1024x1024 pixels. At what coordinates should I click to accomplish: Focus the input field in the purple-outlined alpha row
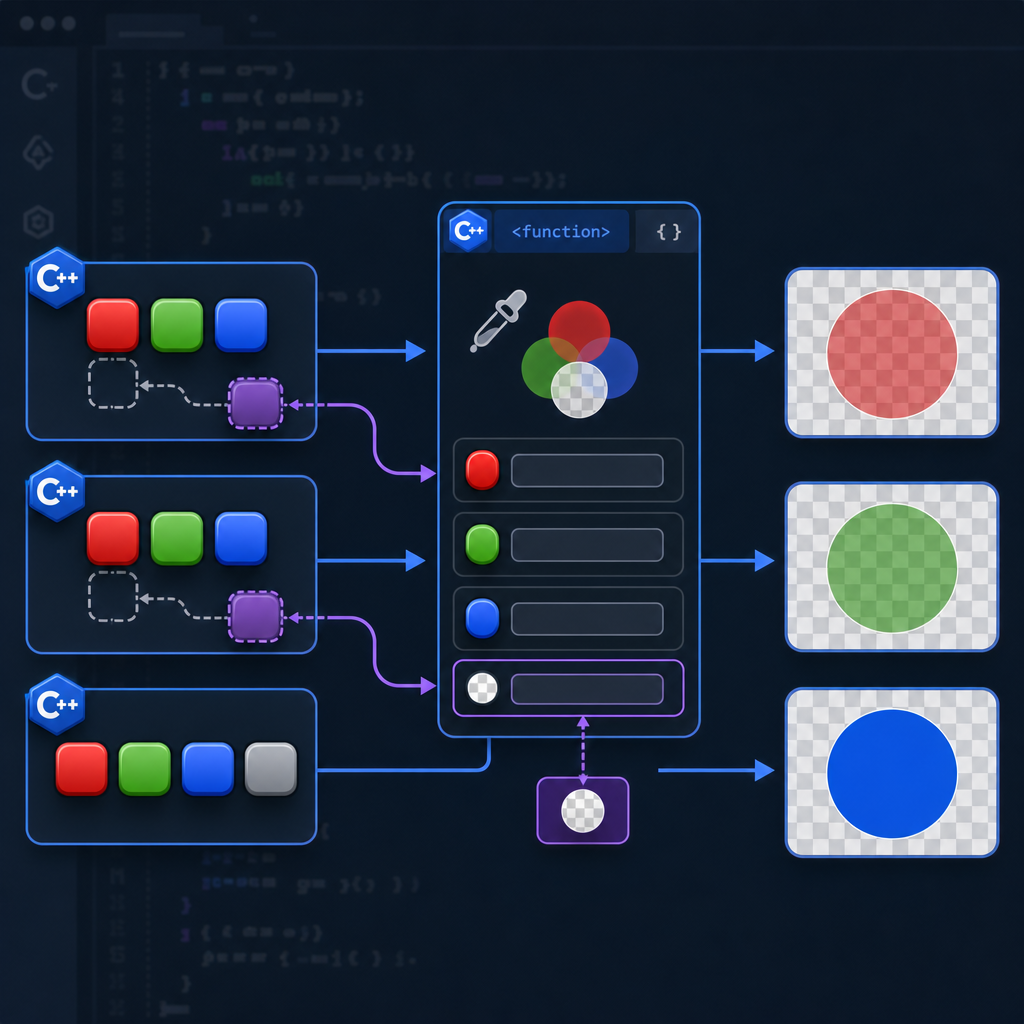pyautogui.click(x=587, y=689)
